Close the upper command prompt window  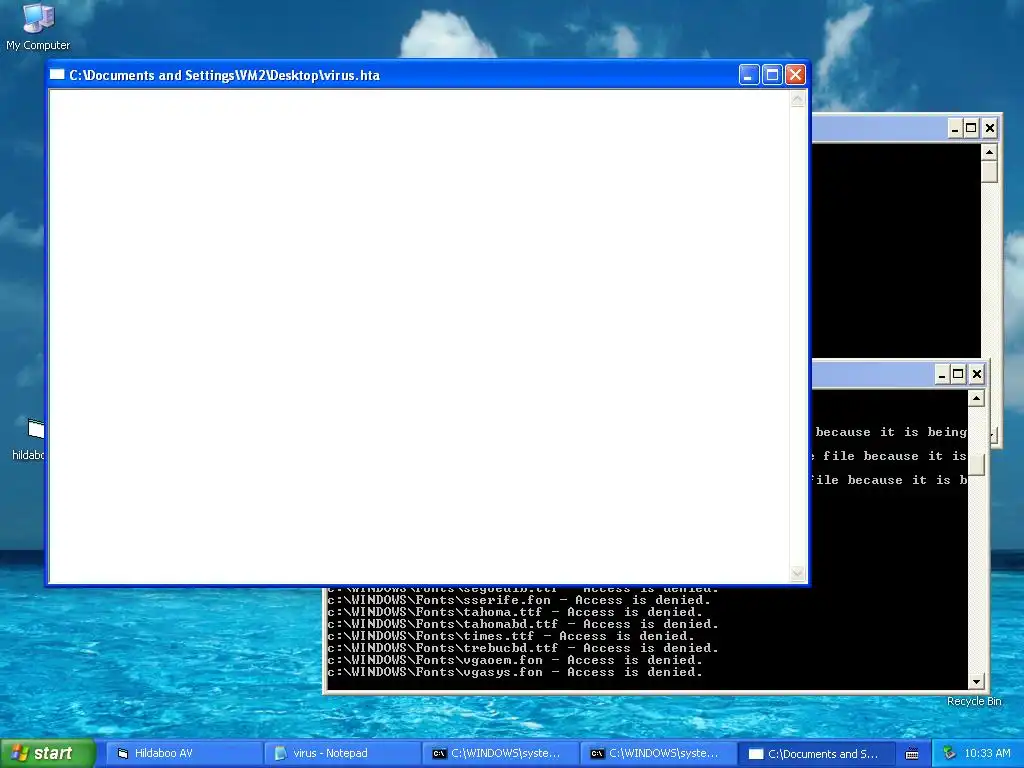coord(990,128)
